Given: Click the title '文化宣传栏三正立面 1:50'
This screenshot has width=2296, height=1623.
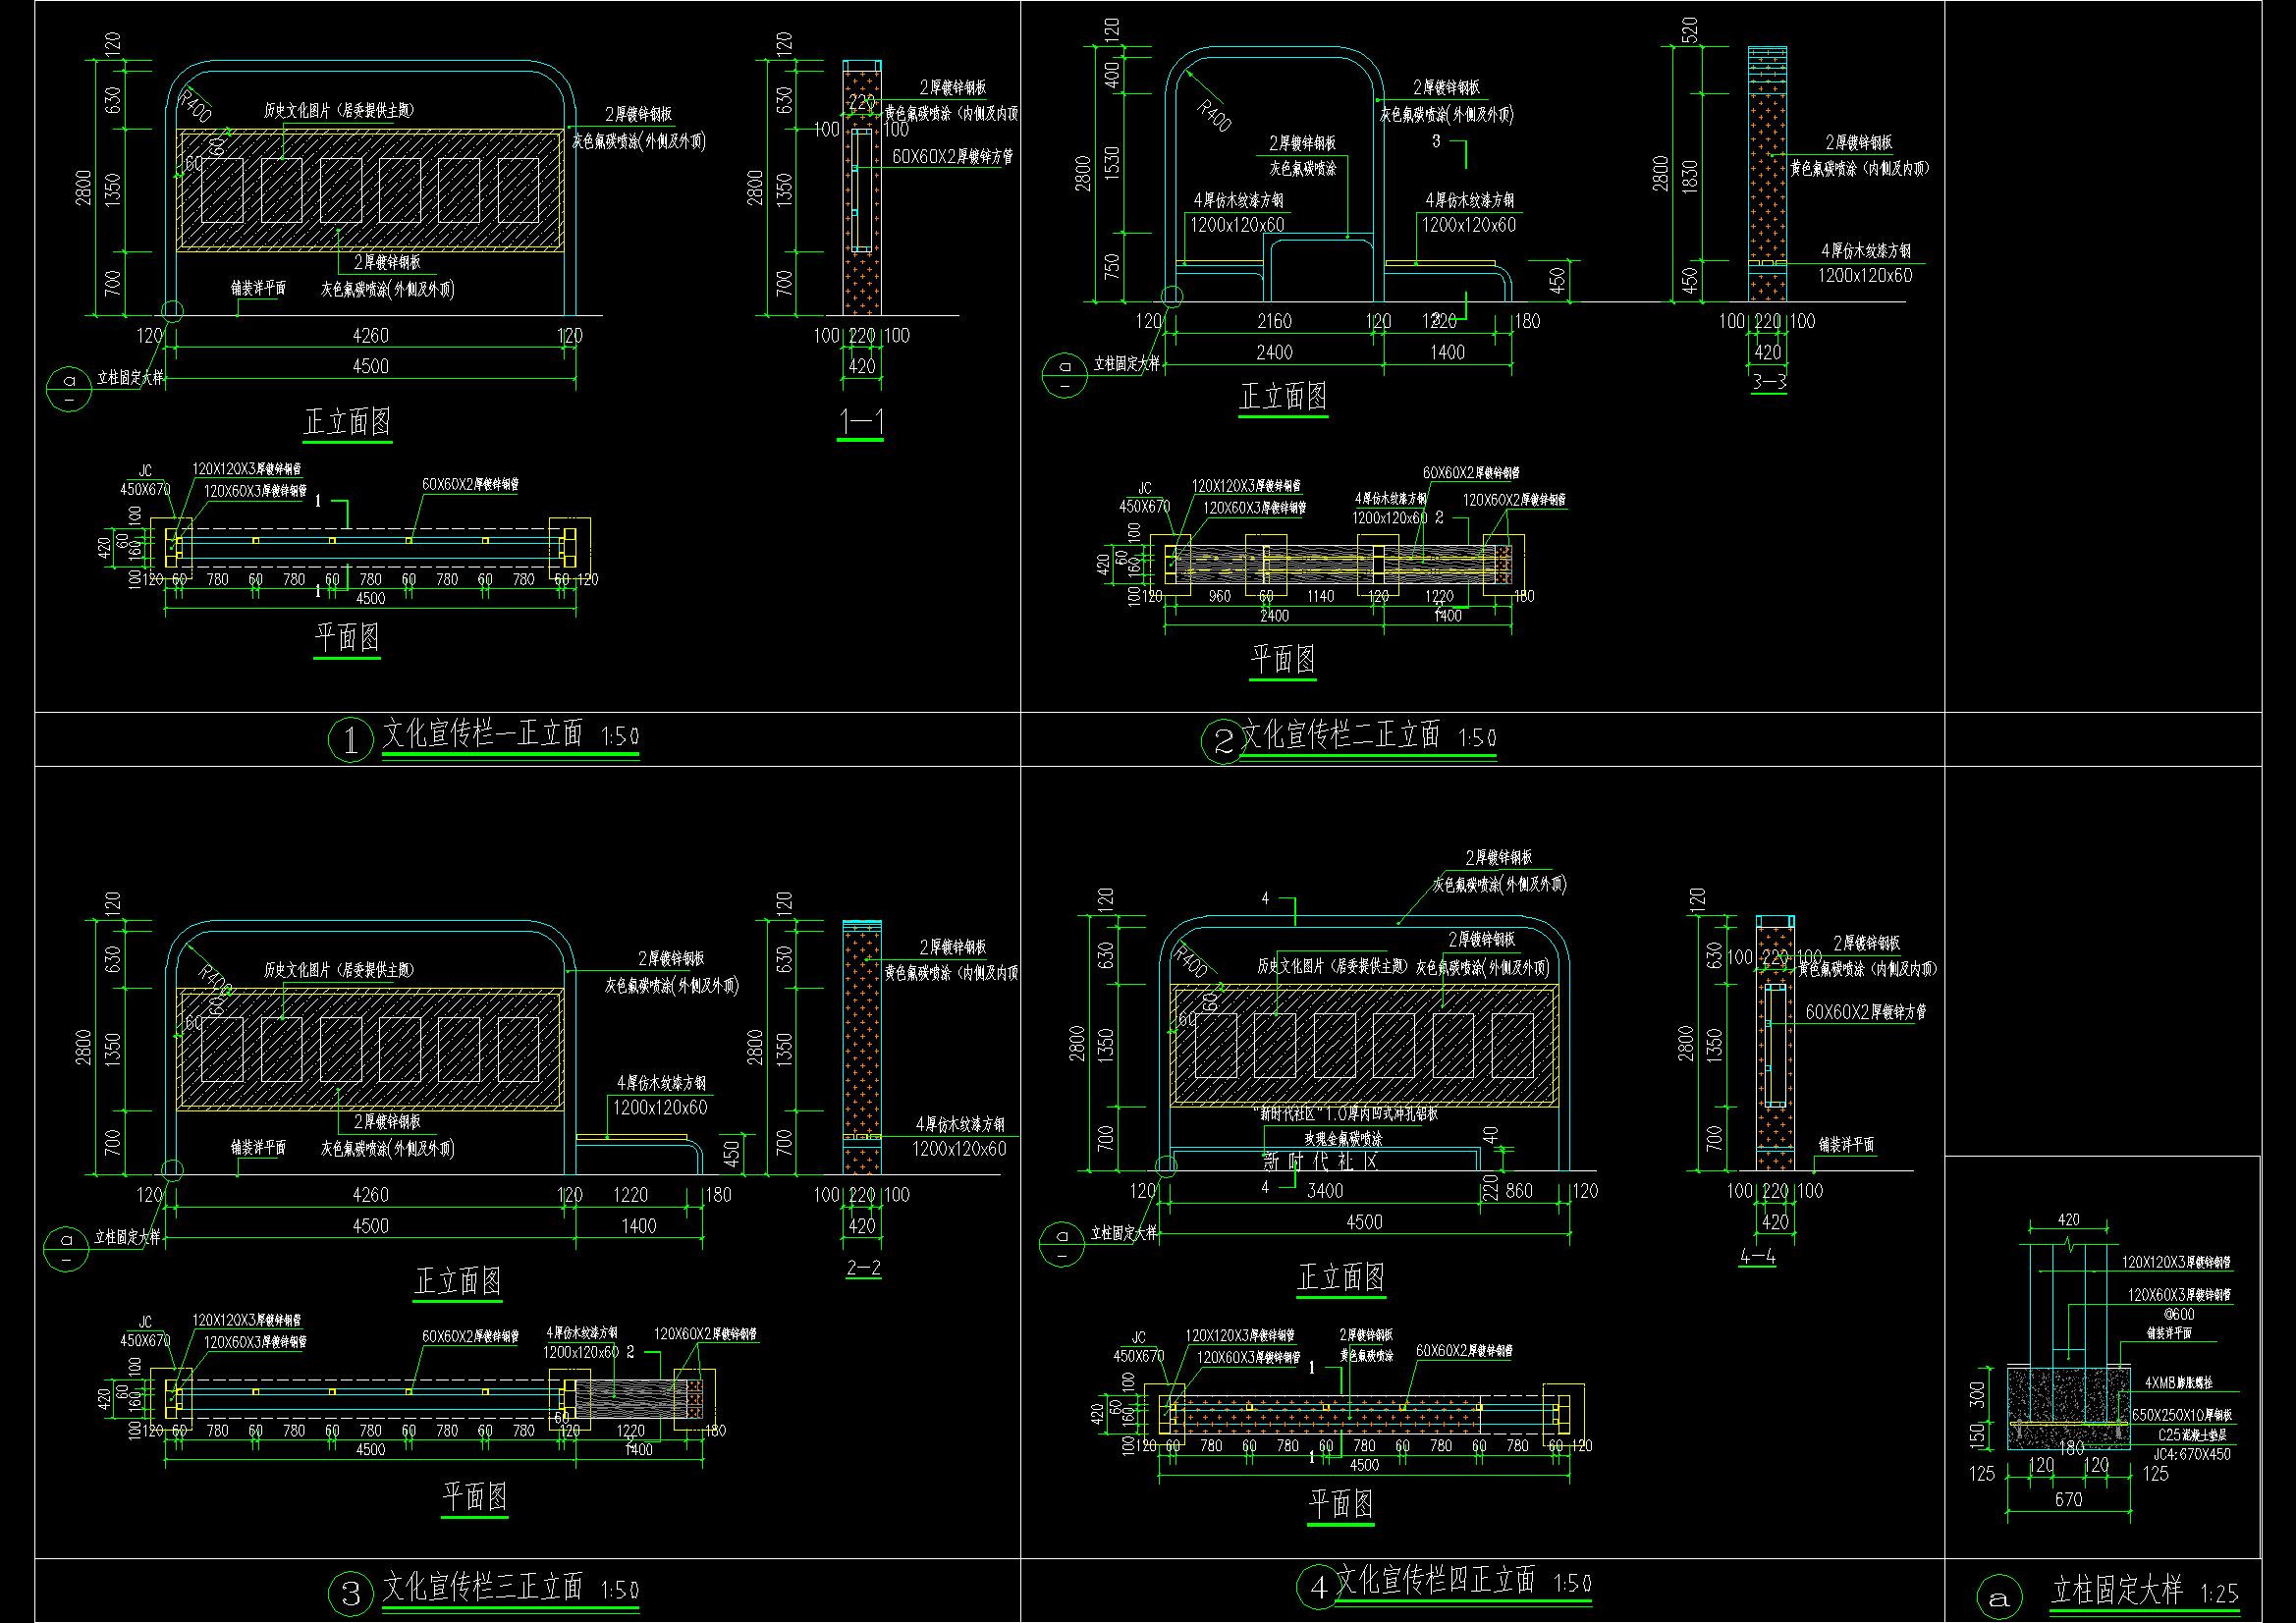Looking at the screenshot, I should [511, 1587].
